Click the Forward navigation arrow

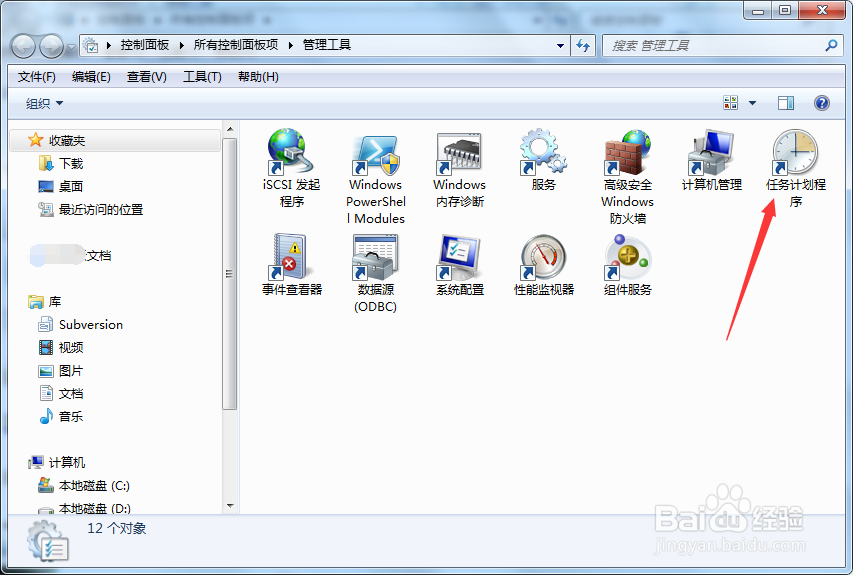coord(52,46)
